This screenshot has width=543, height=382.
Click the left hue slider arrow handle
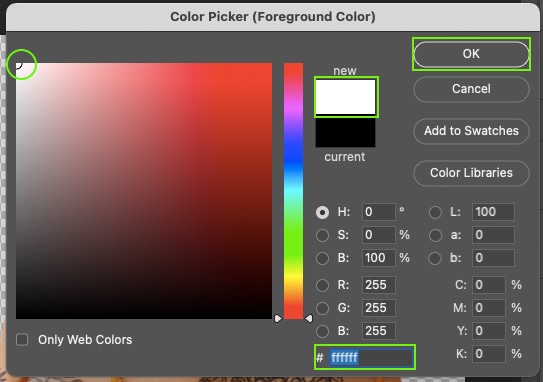(x=277, y=318)
